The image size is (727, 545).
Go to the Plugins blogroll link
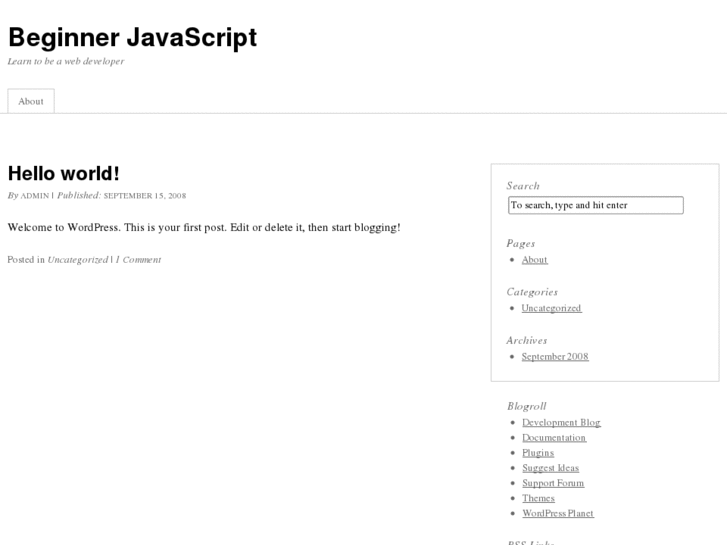pyautogui.click(x=537, y=453)
